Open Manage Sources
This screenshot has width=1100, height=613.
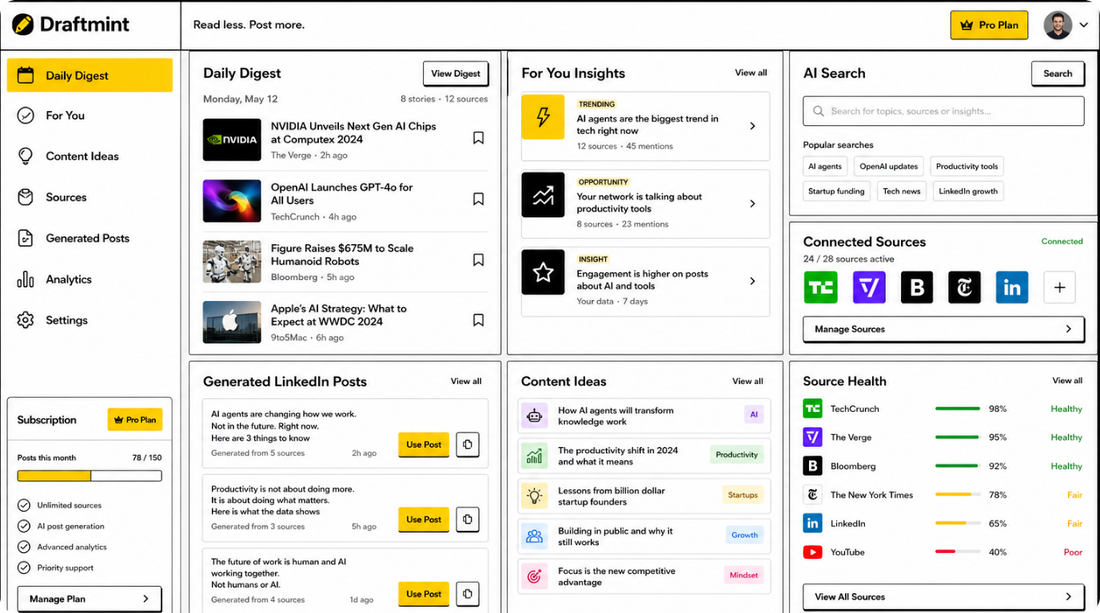coord(943,329)
